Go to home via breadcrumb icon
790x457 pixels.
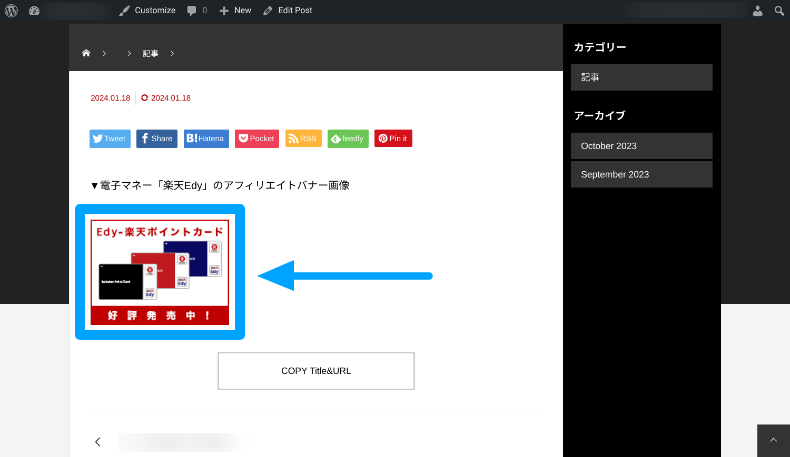point(86,53)
